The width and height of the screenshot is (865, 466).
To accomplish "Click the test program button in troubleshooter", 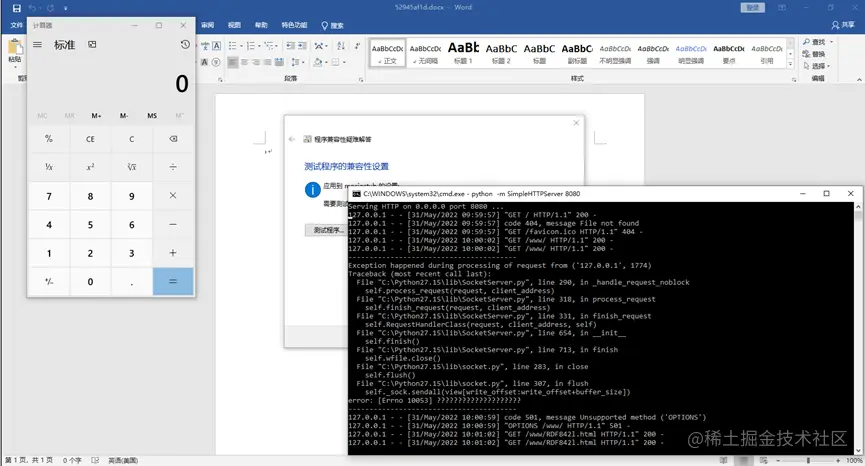I will (327, 230).
